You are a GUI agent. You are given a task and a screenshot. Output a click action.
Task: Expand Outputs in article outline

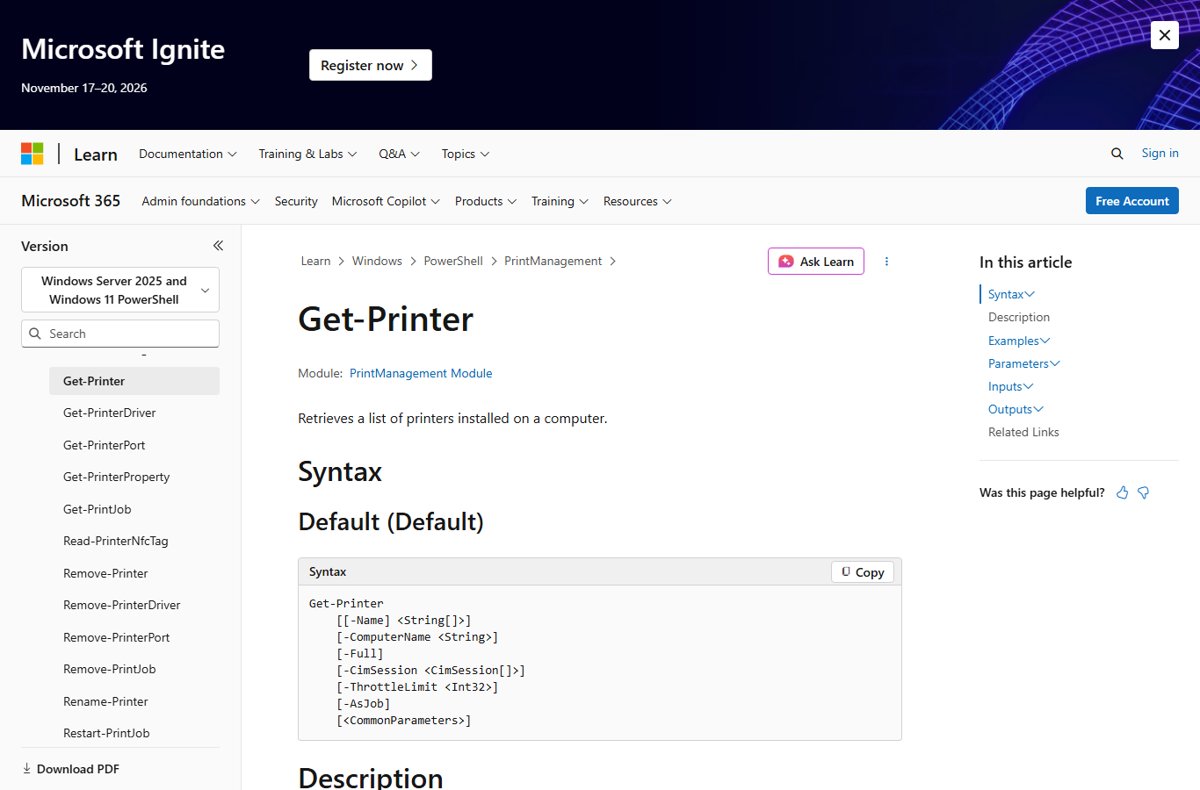(x=1016, y=409)
